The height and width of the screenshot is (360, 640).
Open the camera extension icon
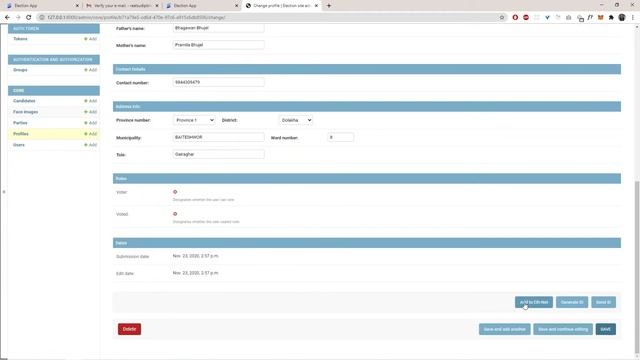click(x=569, y=18)
